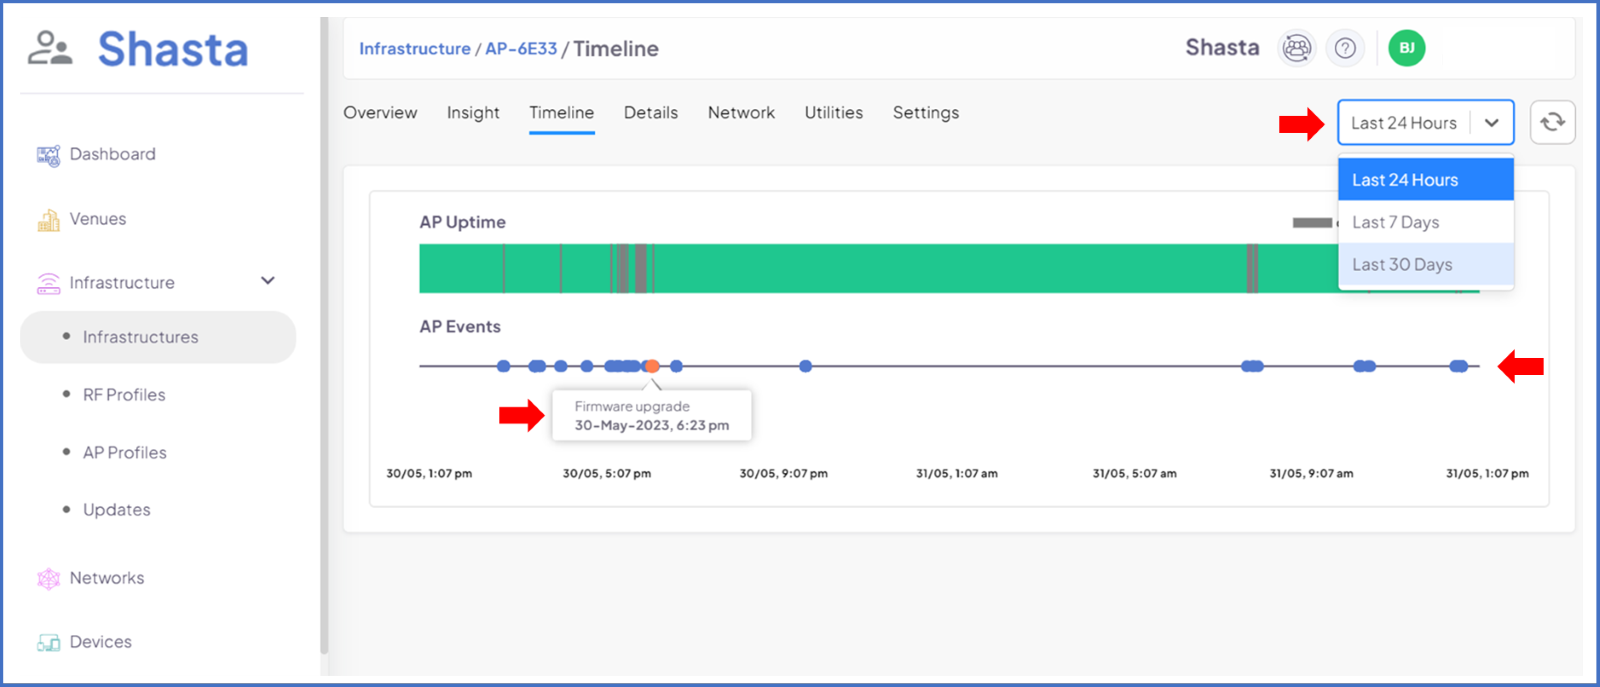Open AP Profiles submenu item
The height and width of the screenshot is (687, 1600).
click(x=125, y=453)
